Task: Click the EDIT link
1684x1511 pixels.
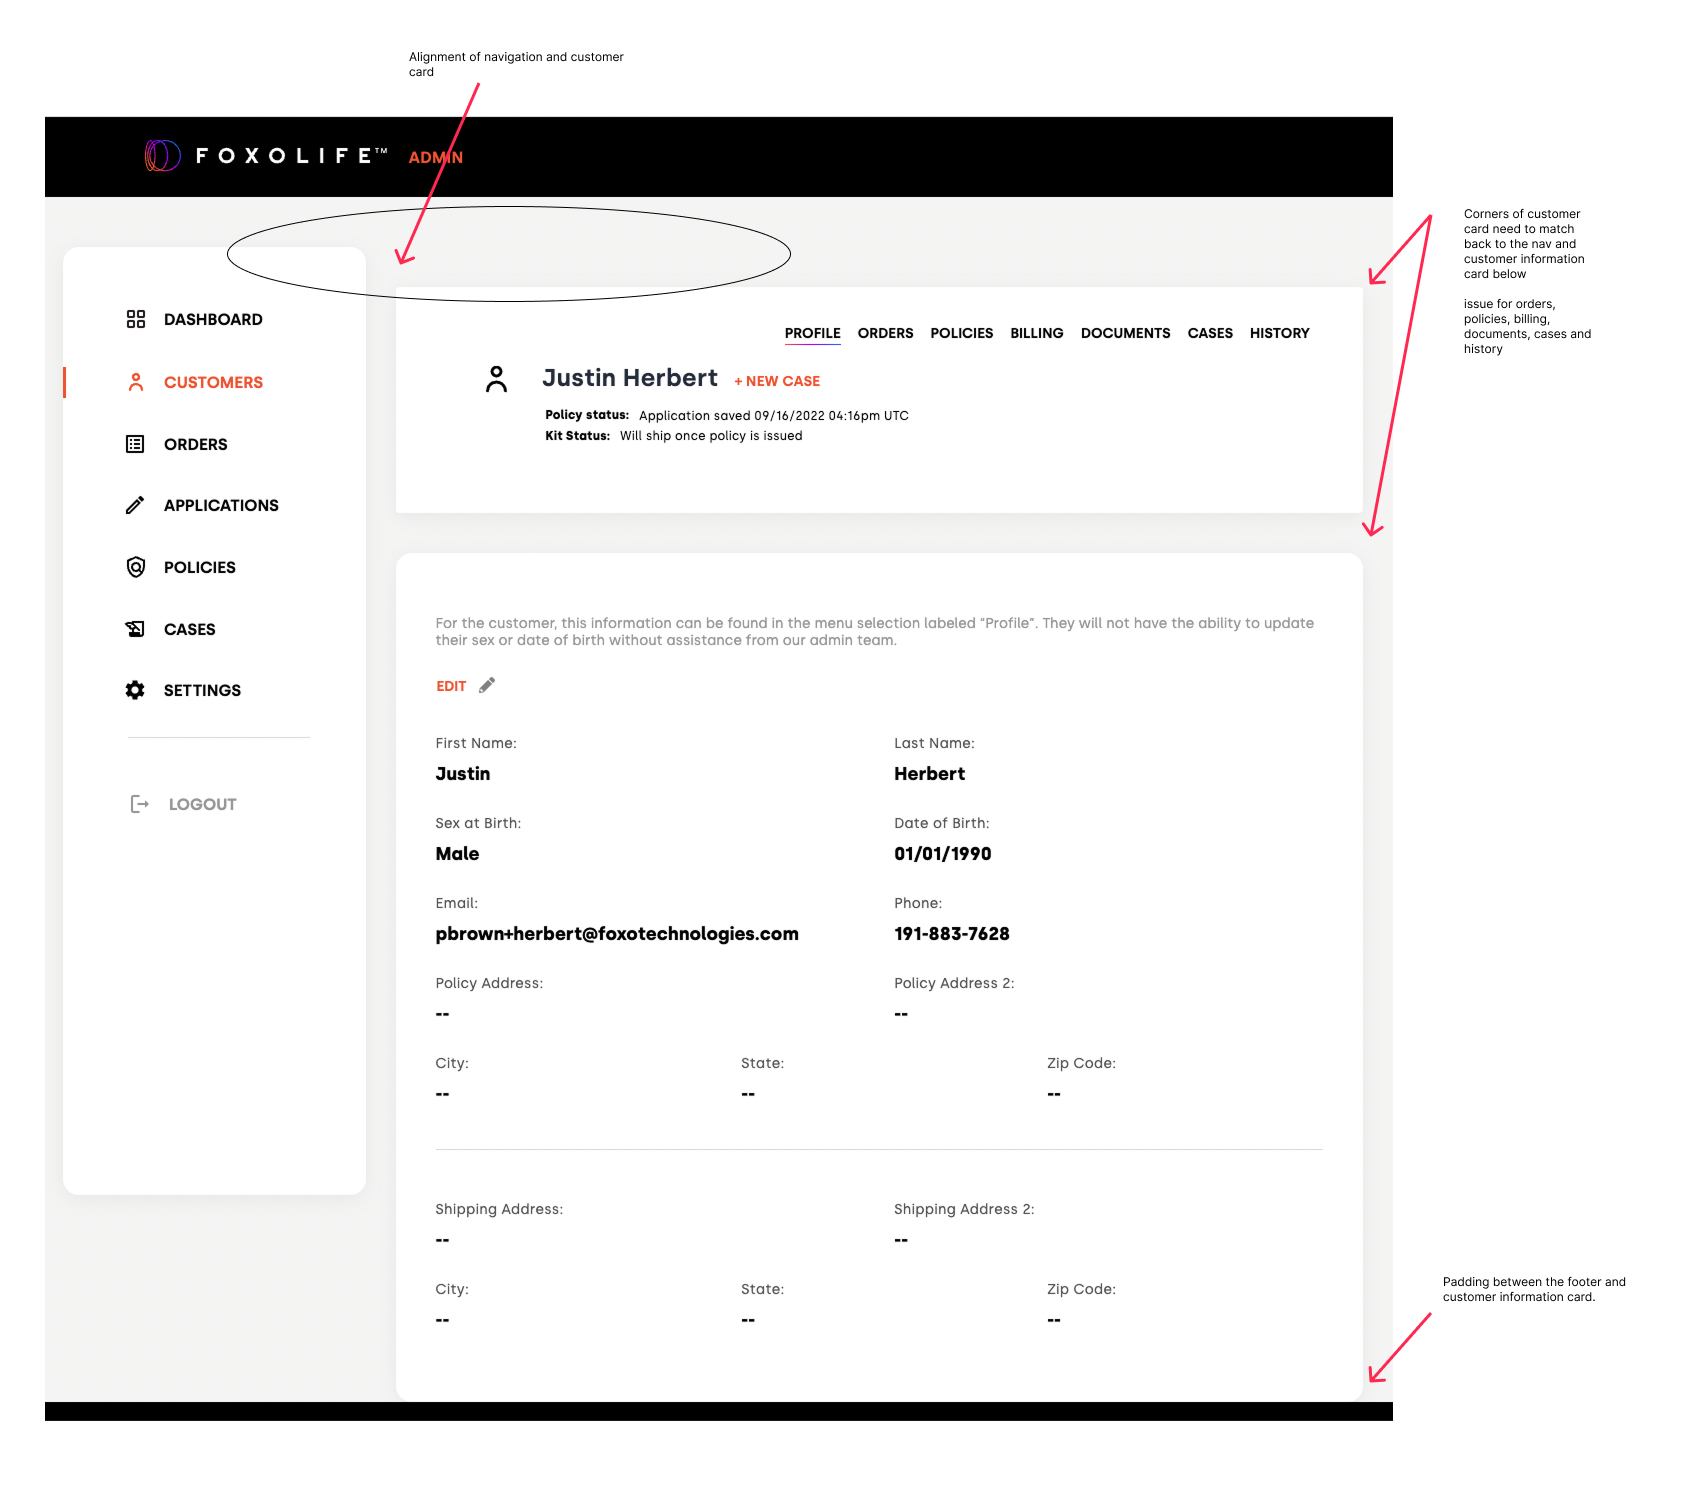Action: pyautogui.click(x=451, y=686)
